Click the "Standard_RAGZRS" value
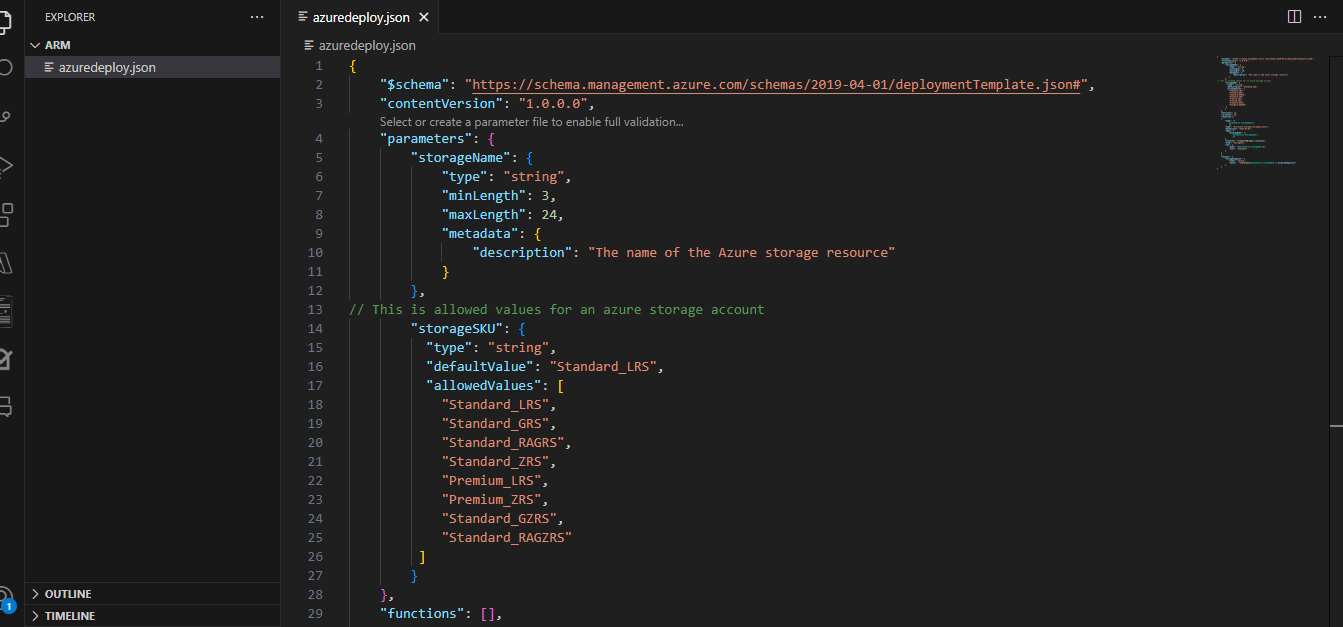Screen dimensions: 1343x627 click(x=506, y=538)
